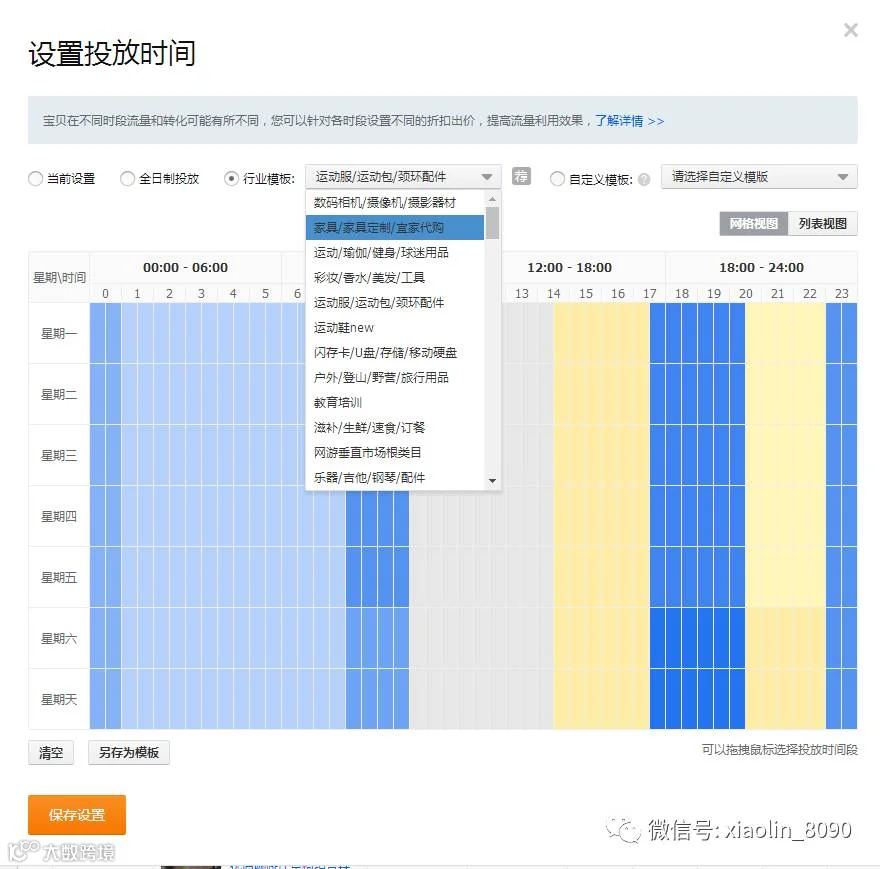Select the 当前设置 radio button
The width and height of the screenshot is (880, 869).
pyautogui.click(x=35, y=179)
